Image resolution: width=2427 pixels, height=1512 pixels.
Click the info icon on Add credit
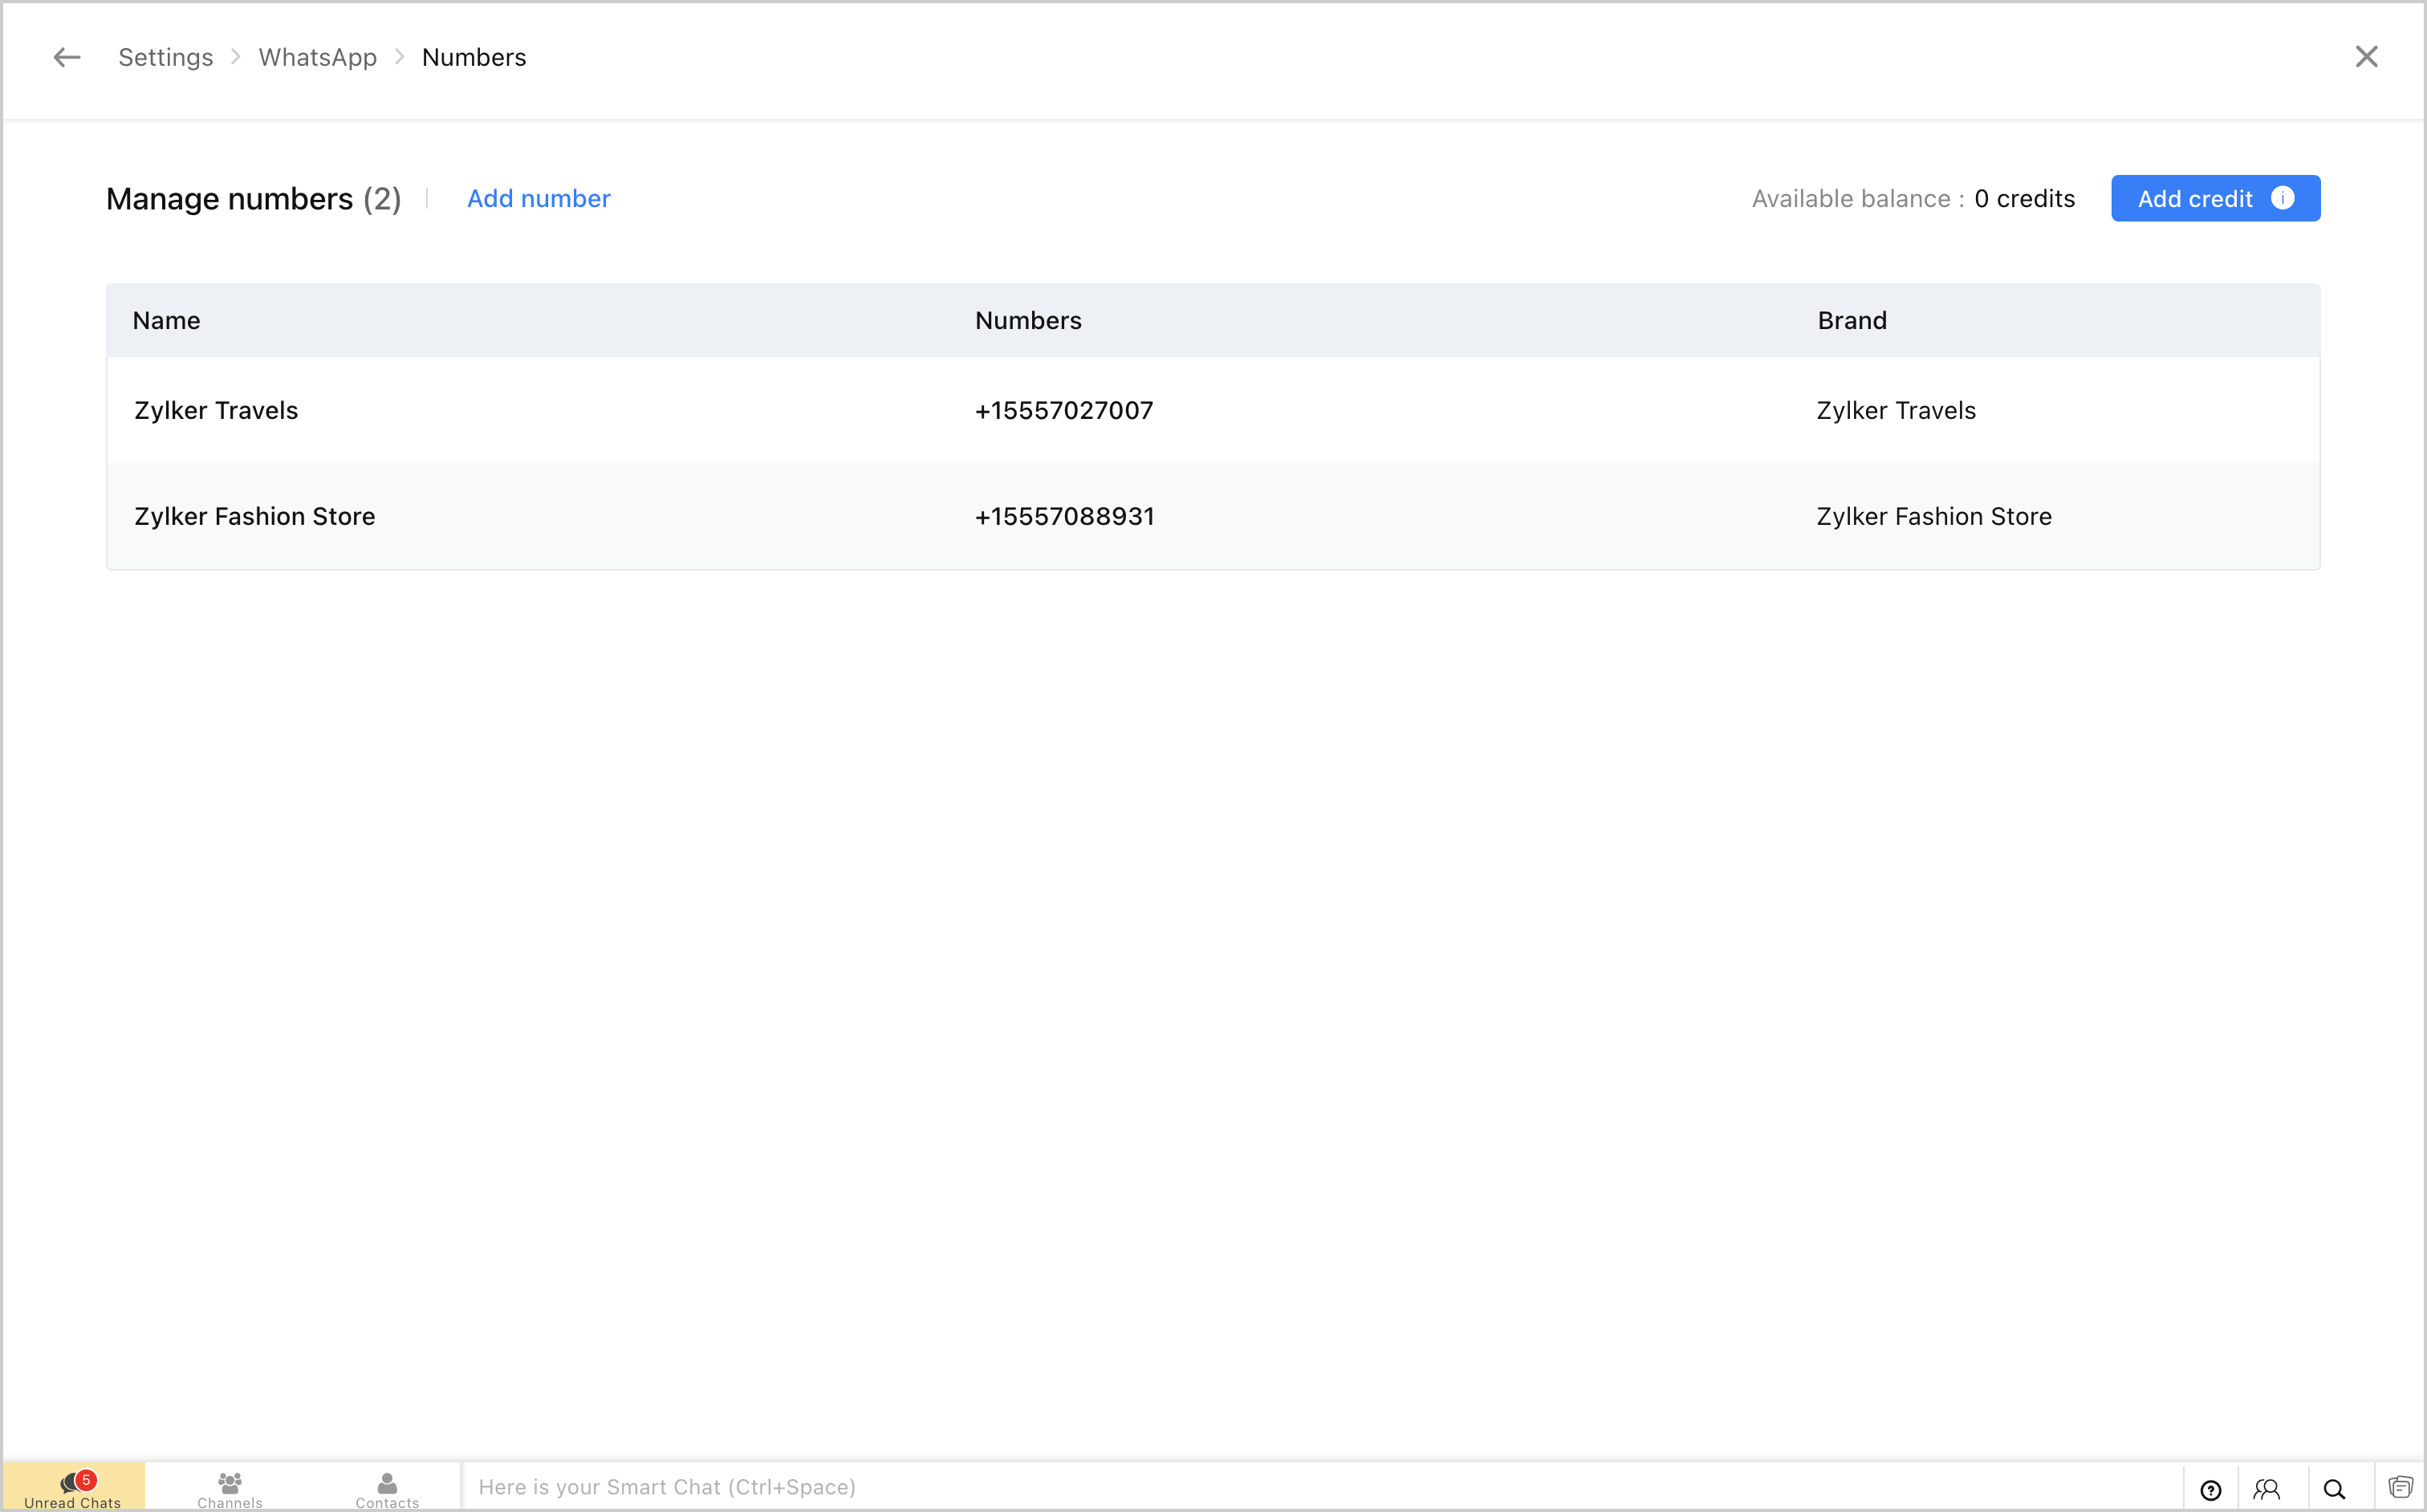tap(2282, 198)
